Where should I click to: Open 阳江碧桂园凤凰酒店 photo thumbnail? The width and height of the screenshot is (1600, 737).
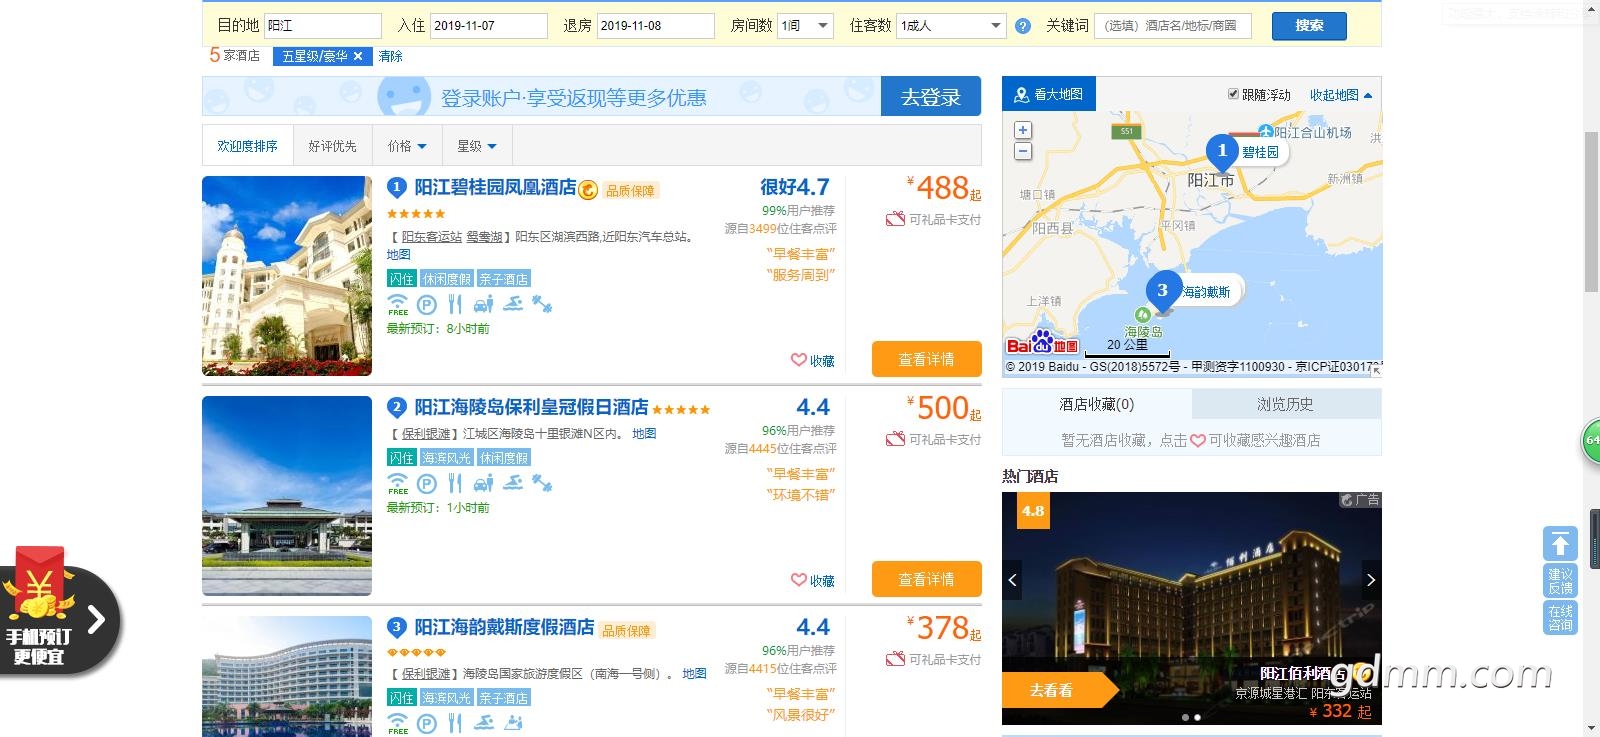pos(287,276)
